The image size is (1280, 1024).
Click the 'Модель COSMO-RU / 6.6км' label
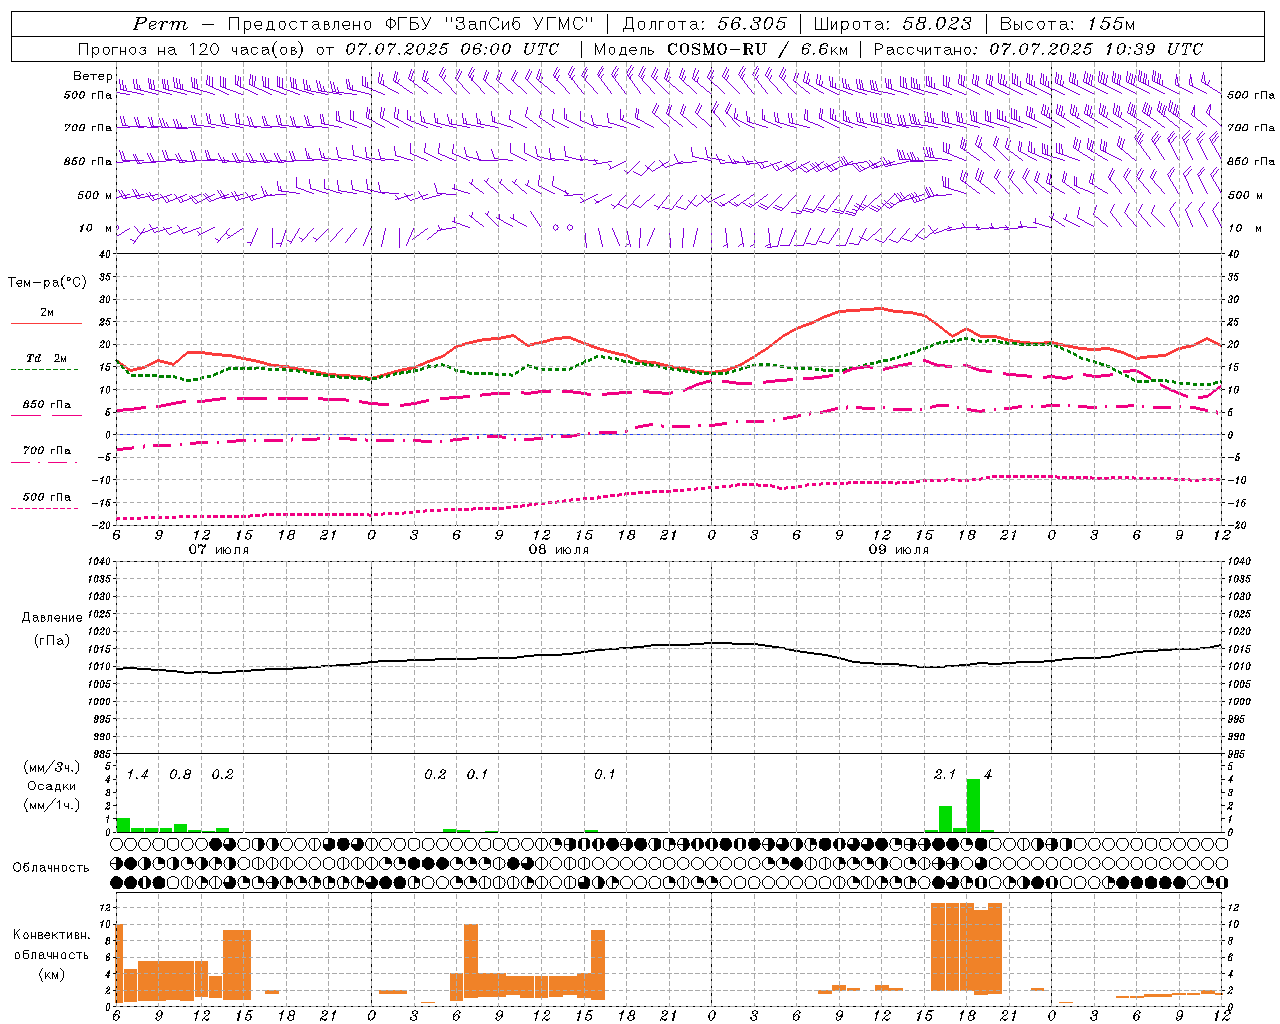point(721,49)
